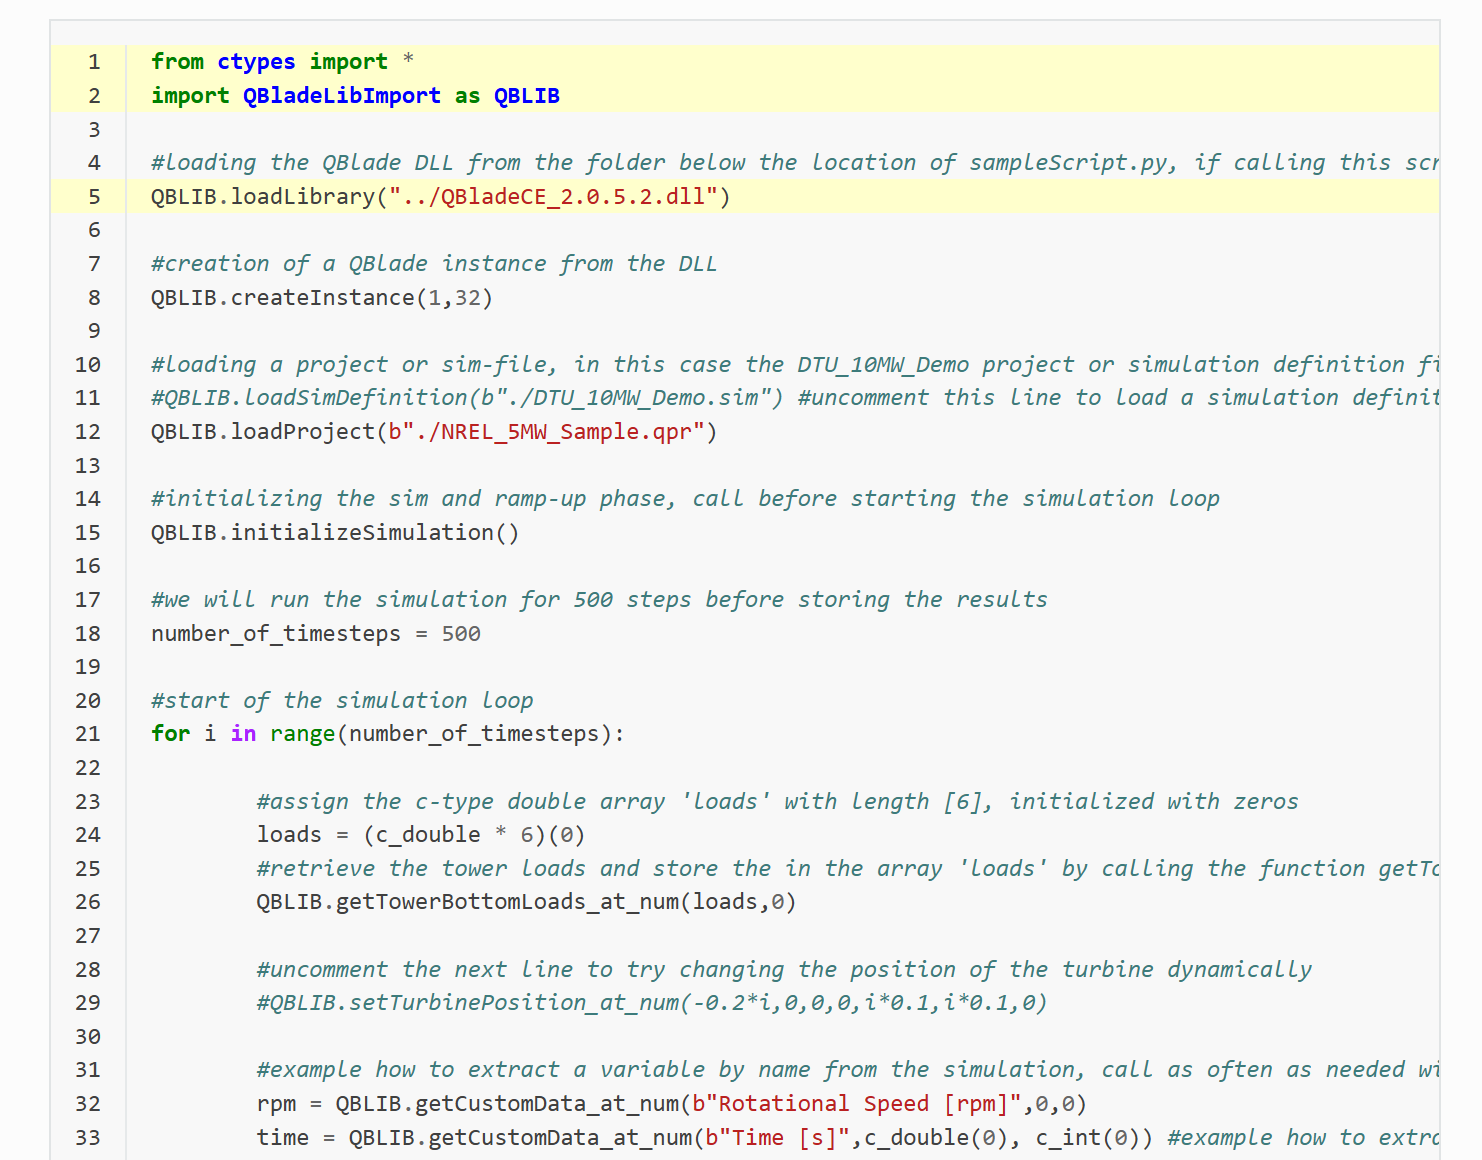
Task: Click 'from ctypes import *' on line 1
Action: pyautogui.click(x=282, y=62)
